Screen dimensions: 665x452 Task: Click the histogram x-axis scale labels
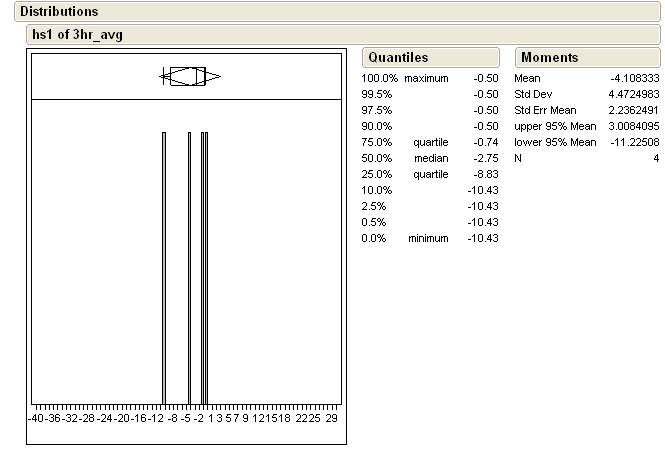tap(186, 417)
